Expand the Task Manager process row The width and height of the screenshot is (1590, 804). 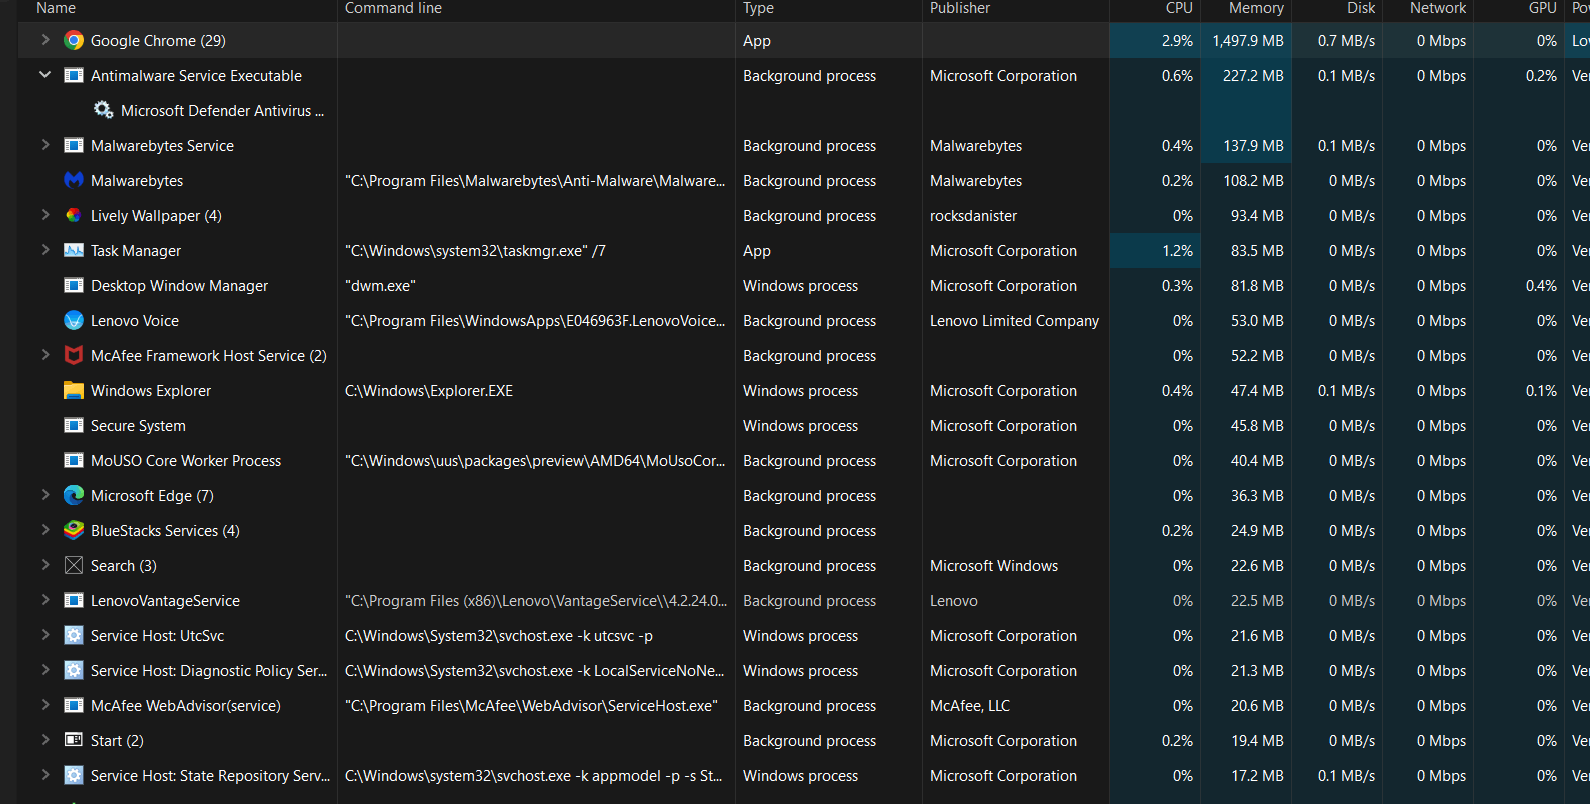[x=45, y=250]
